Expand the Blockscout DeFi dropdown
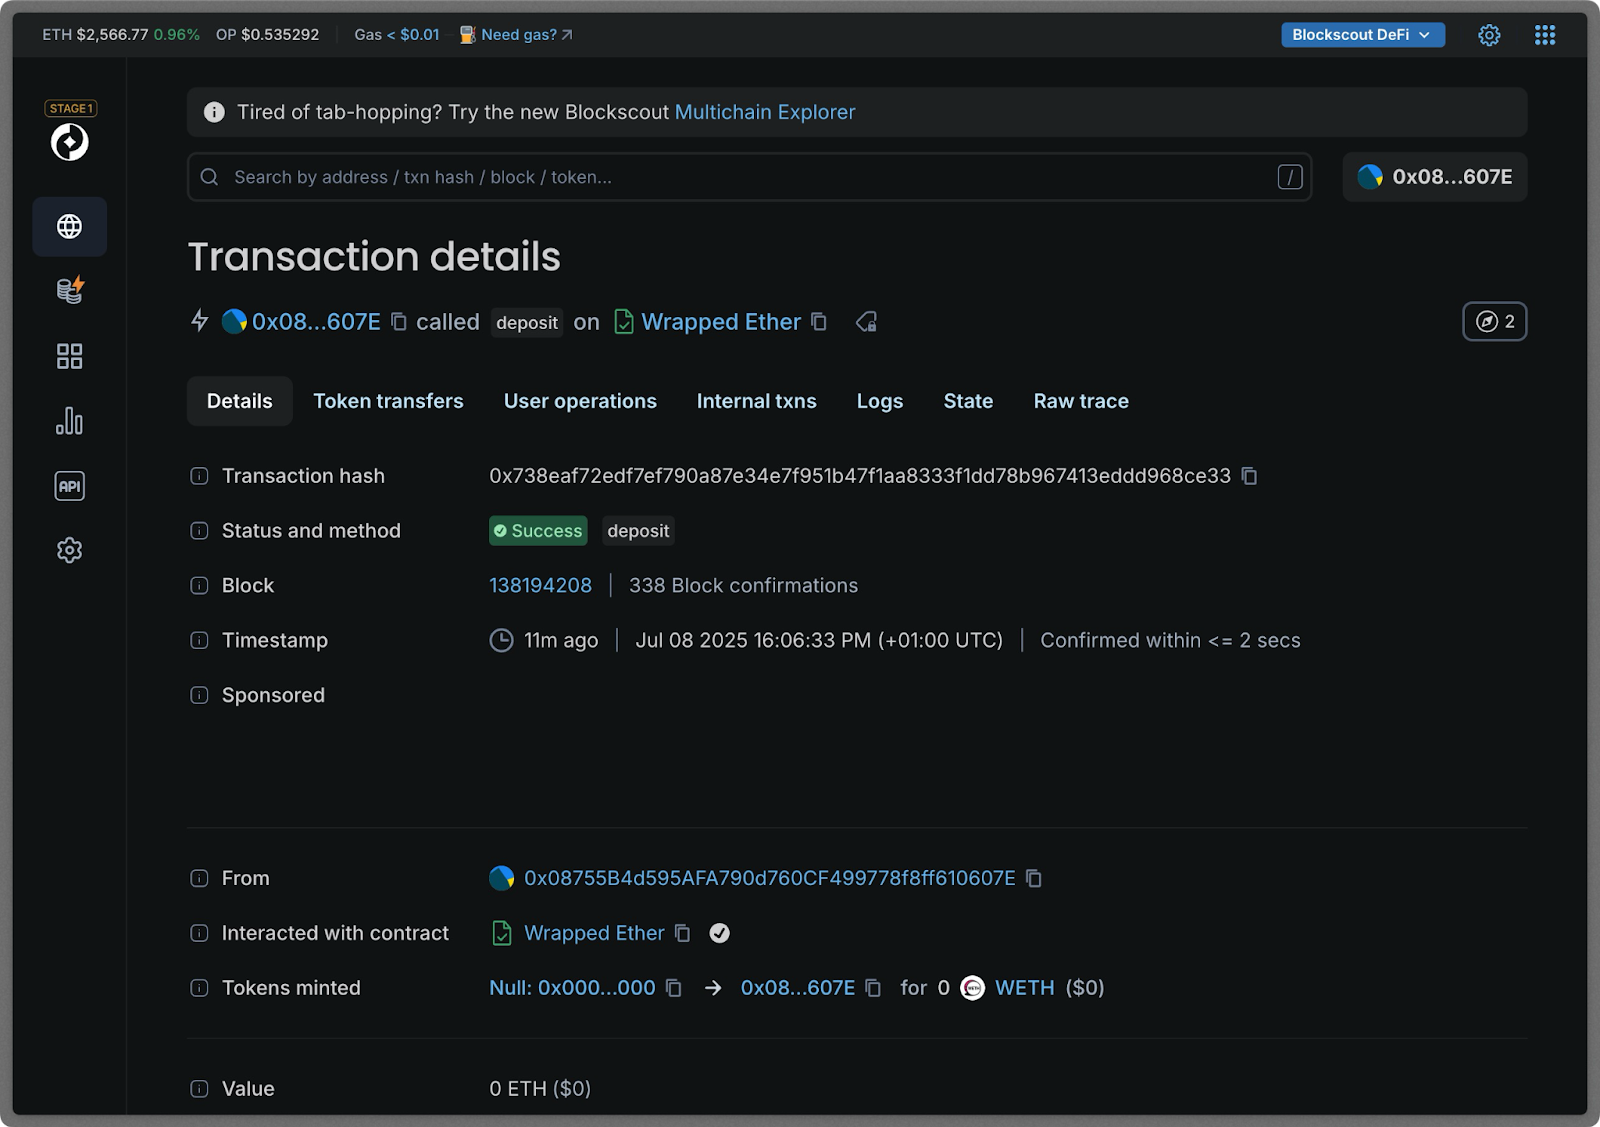Image resolution: width=1600 pixels, height=1127 pixels. tap(1363, 35)
